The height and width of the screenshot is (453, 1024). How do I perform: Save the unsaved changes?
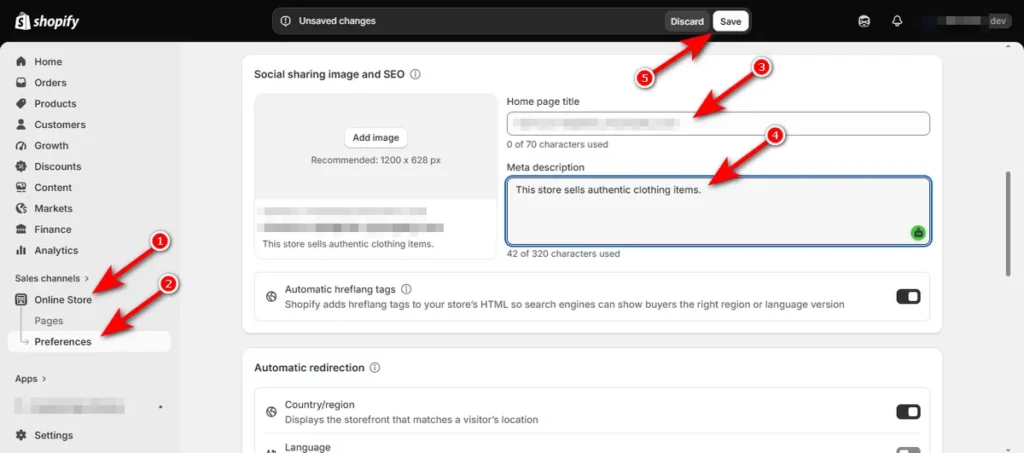730,21
